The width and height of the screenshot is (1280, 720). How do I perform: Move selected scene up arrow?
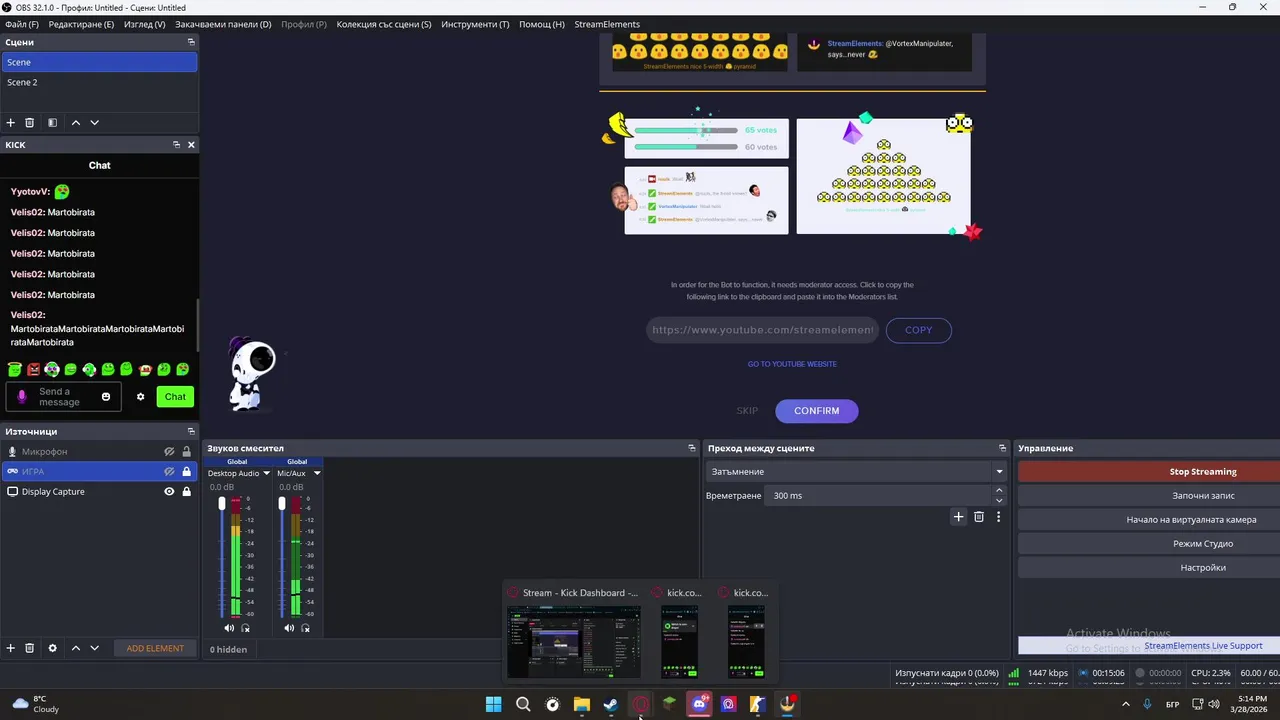(x=75, y=123)
